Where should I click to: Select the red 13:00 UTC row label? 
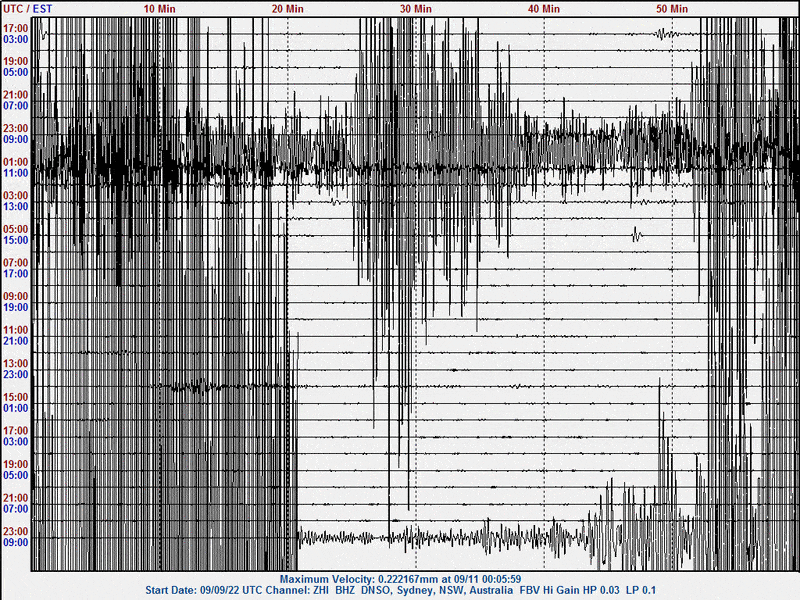pyautogui.click(x=15, y=364)
